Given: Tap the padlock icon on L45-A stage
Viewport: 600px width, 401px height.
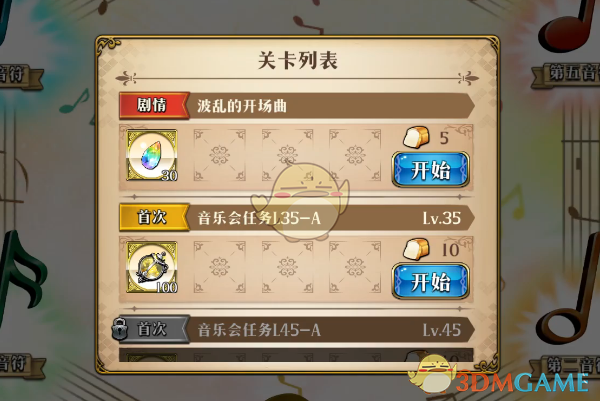Looking at the screenshot, I should point(120,329).
